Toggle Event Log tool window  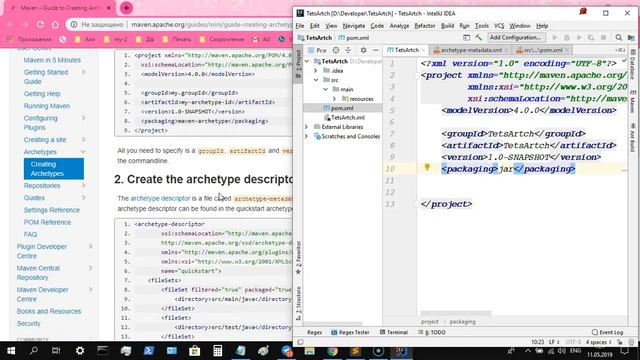(607, 332)
